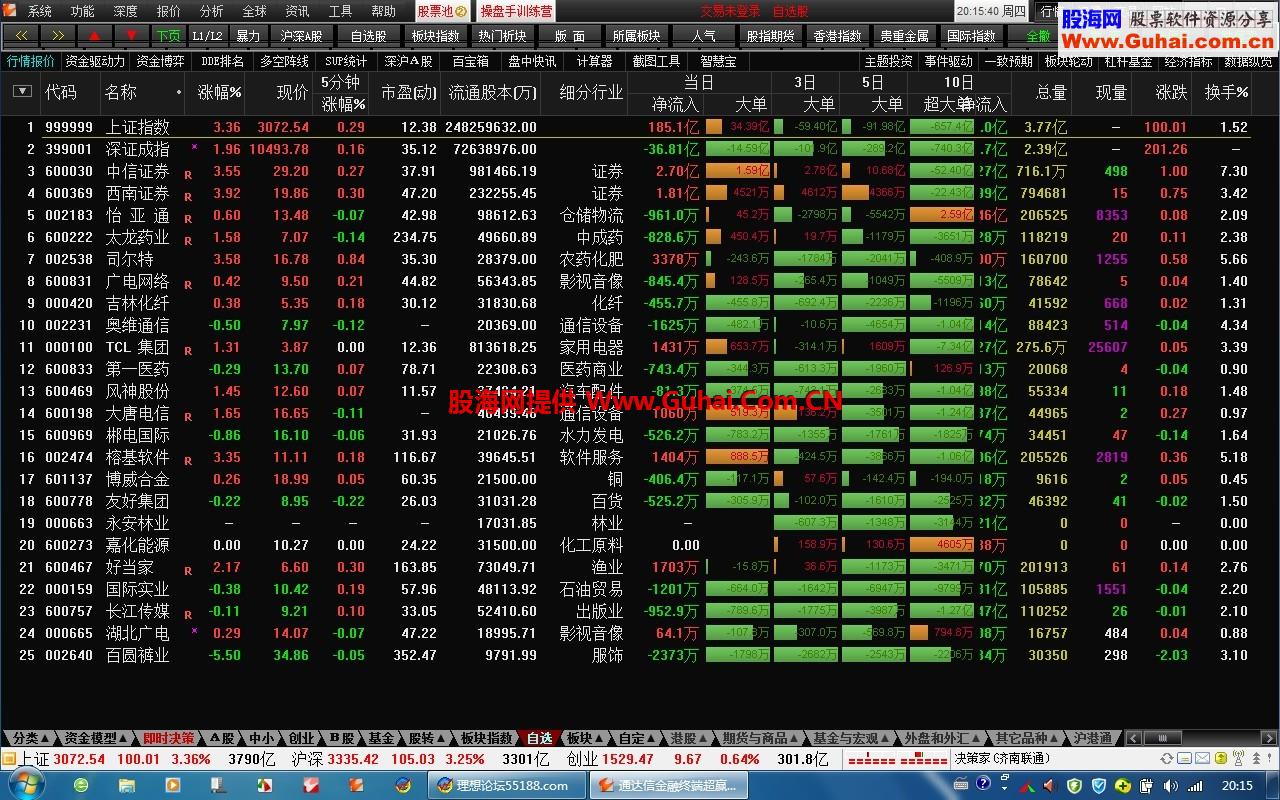Toggle the L1/L2 quote level button

coord(207,35)
